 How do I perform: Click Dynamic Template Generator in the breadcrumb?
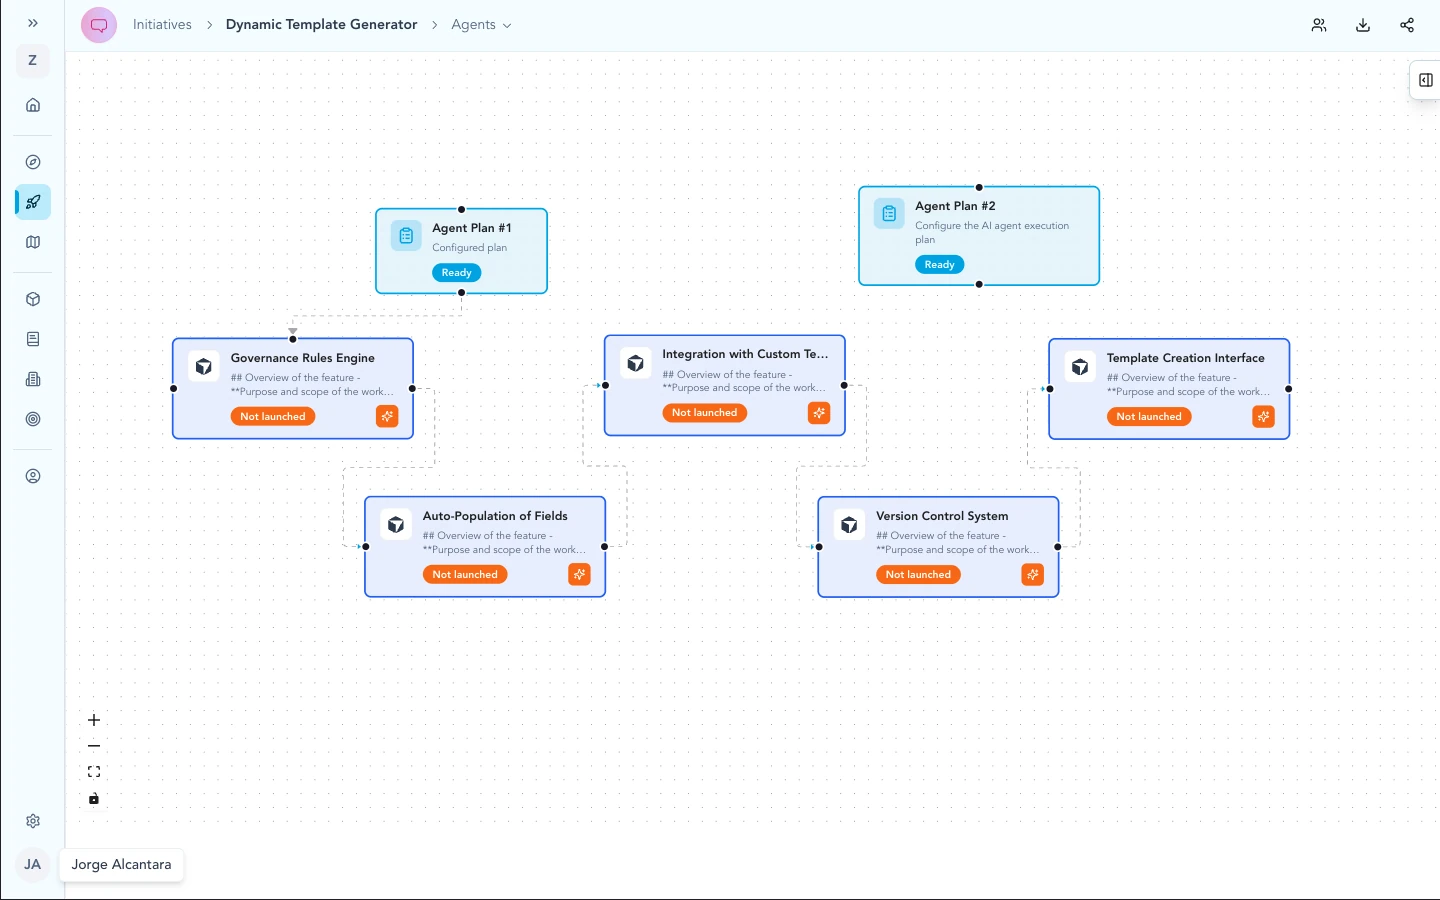(321, 24)
